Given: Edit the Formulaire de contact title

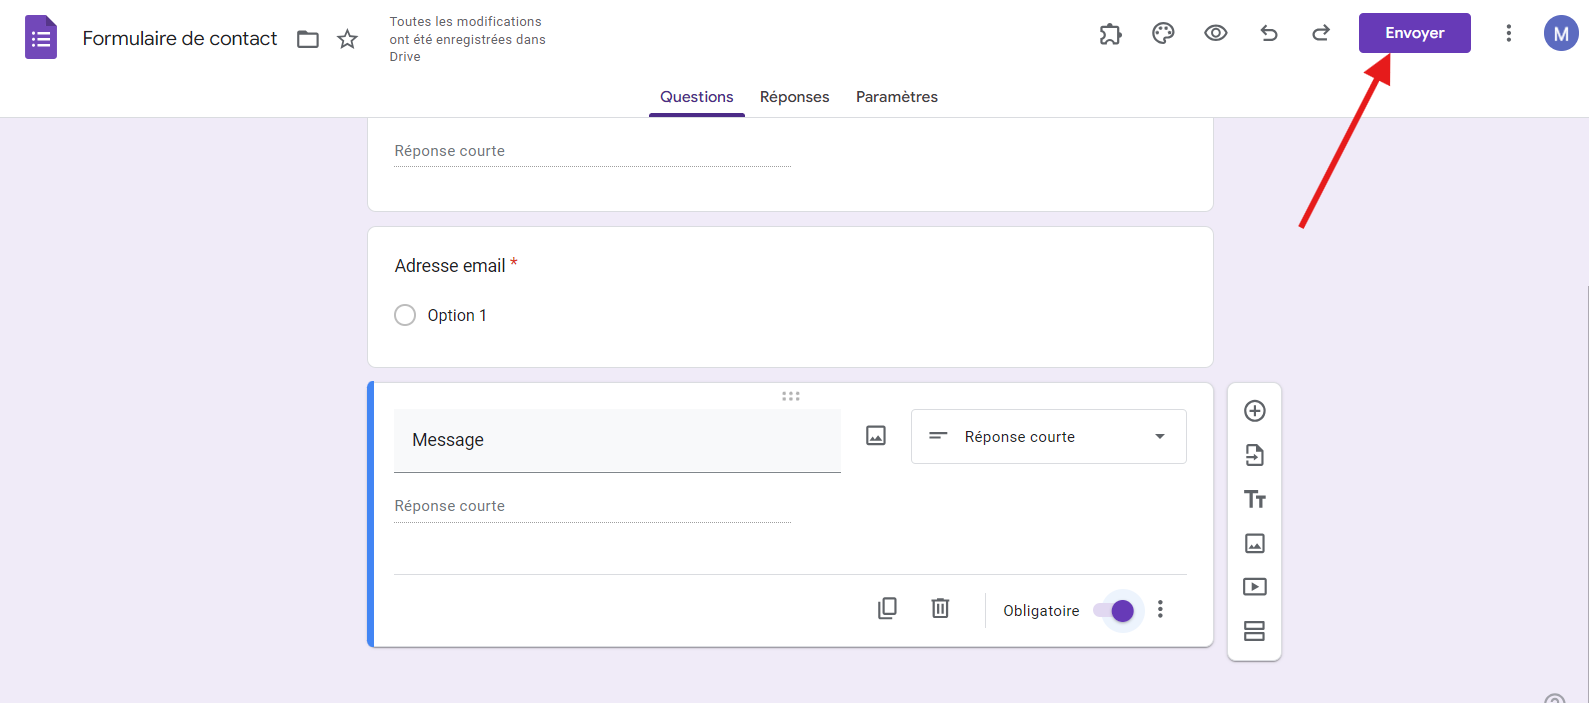Looking at the screenshot, I should (180, 38).
